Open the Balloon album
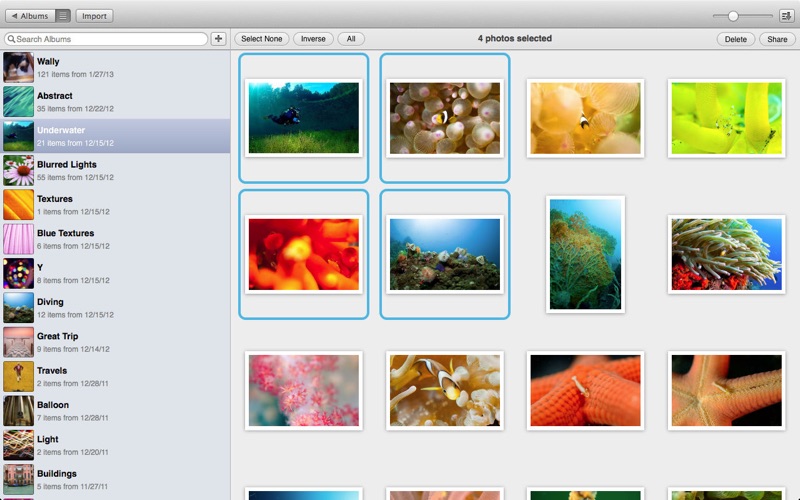Image resolution: width=800 pixels, height=500 pixels. [115, 411]
